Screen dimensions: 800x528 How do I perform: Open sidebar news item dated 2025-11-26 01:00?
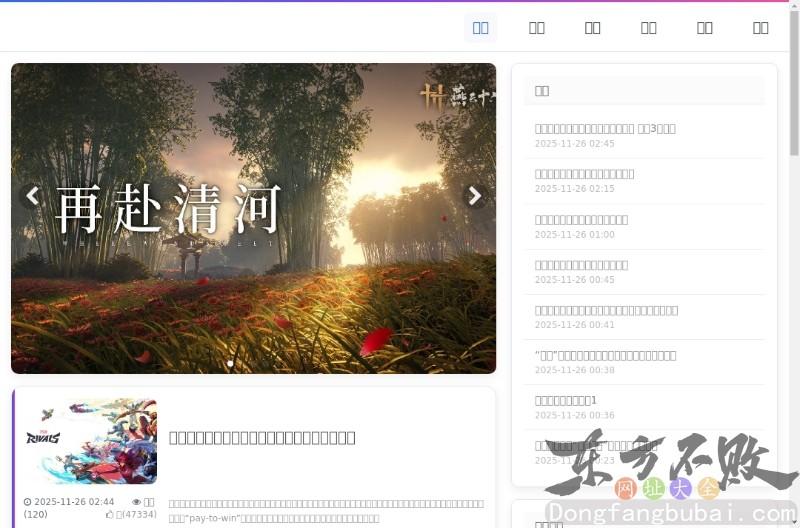(x=581, y=220)
